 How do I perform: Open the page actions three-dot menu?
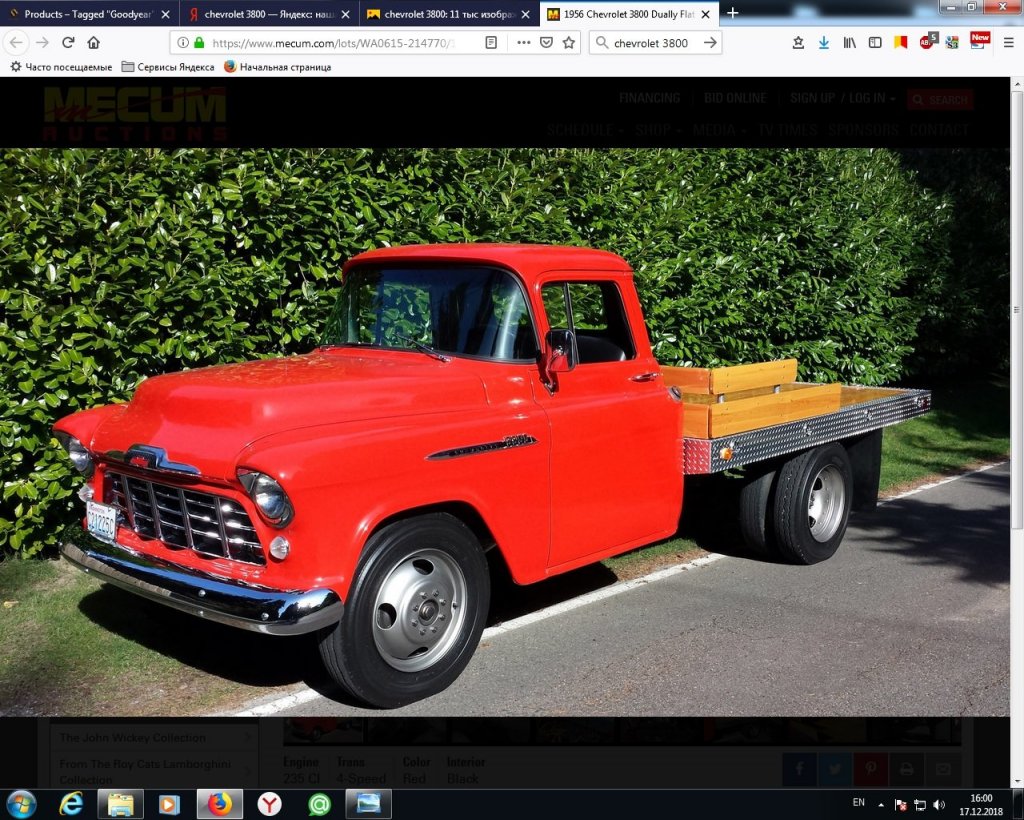(524, 43)
